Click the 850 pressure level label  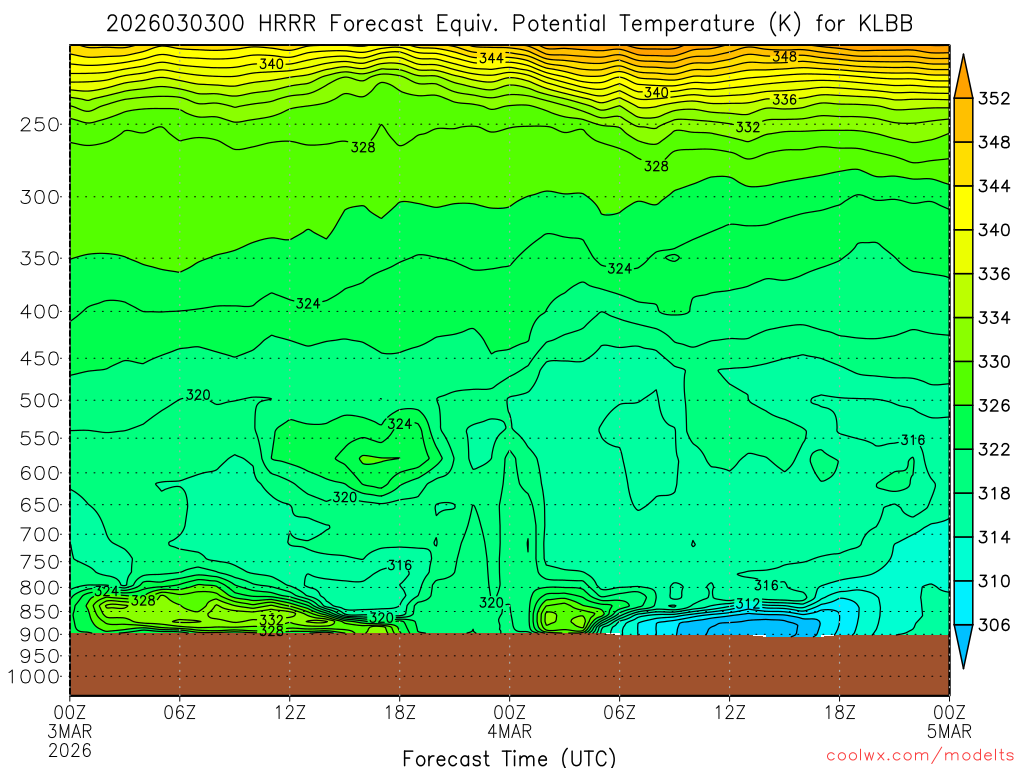40,612
